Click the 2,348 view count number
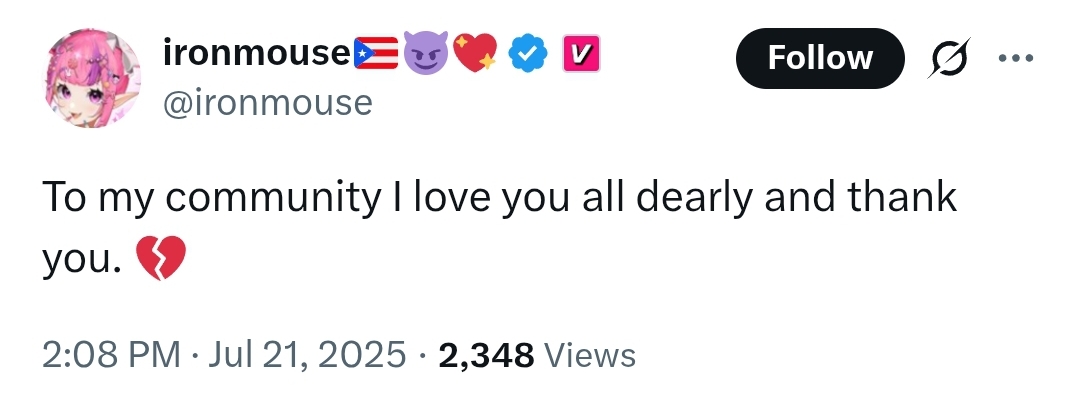1079x408 pixels. point(486,354)
